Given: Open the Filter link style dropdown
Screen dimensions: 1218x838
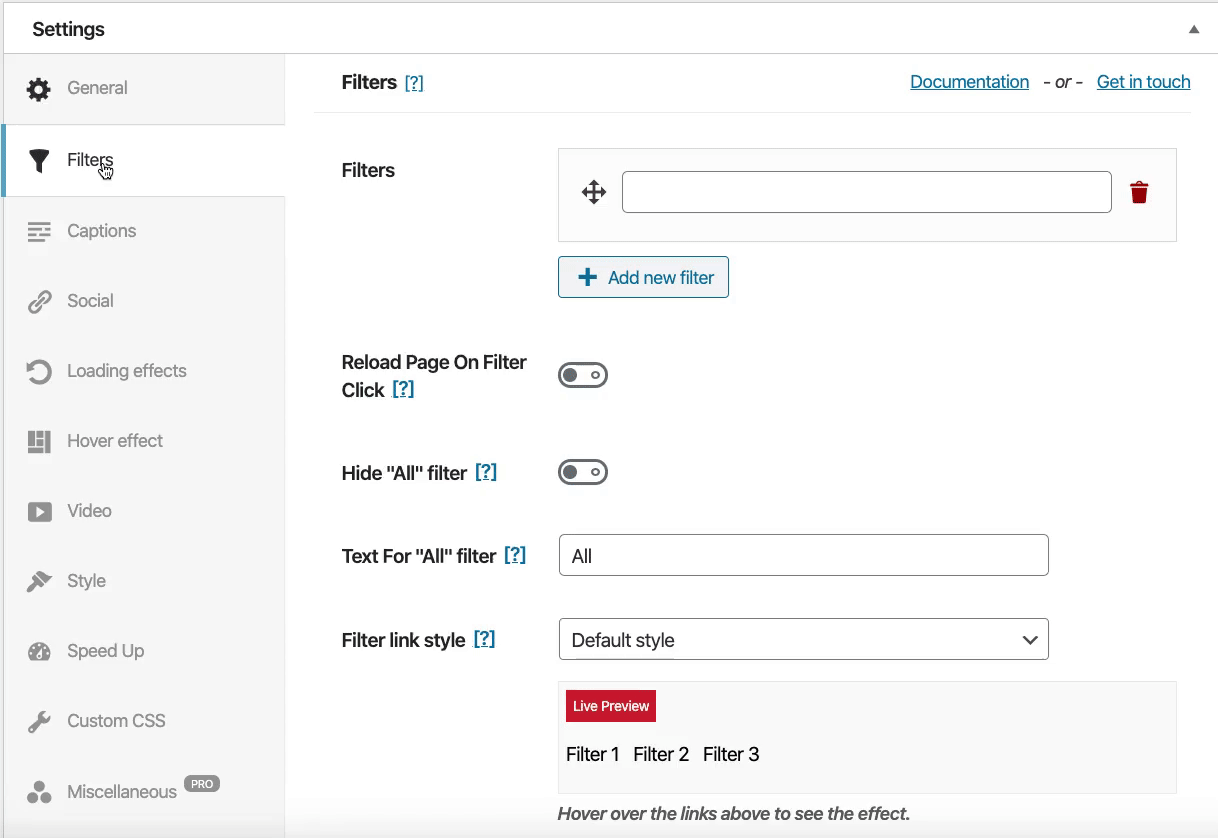Looking at the screenshot, I should coord(804,640).
